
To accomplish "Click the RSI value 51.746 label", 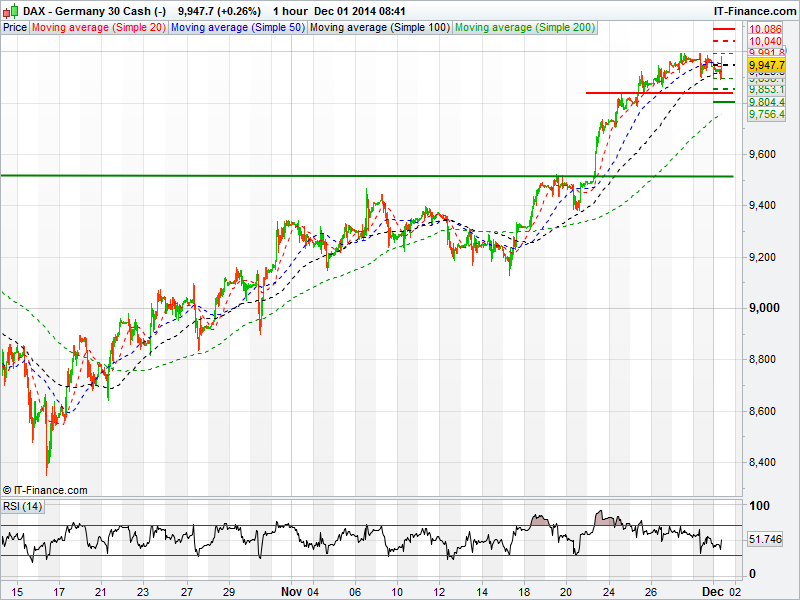I will coord(765,539).
